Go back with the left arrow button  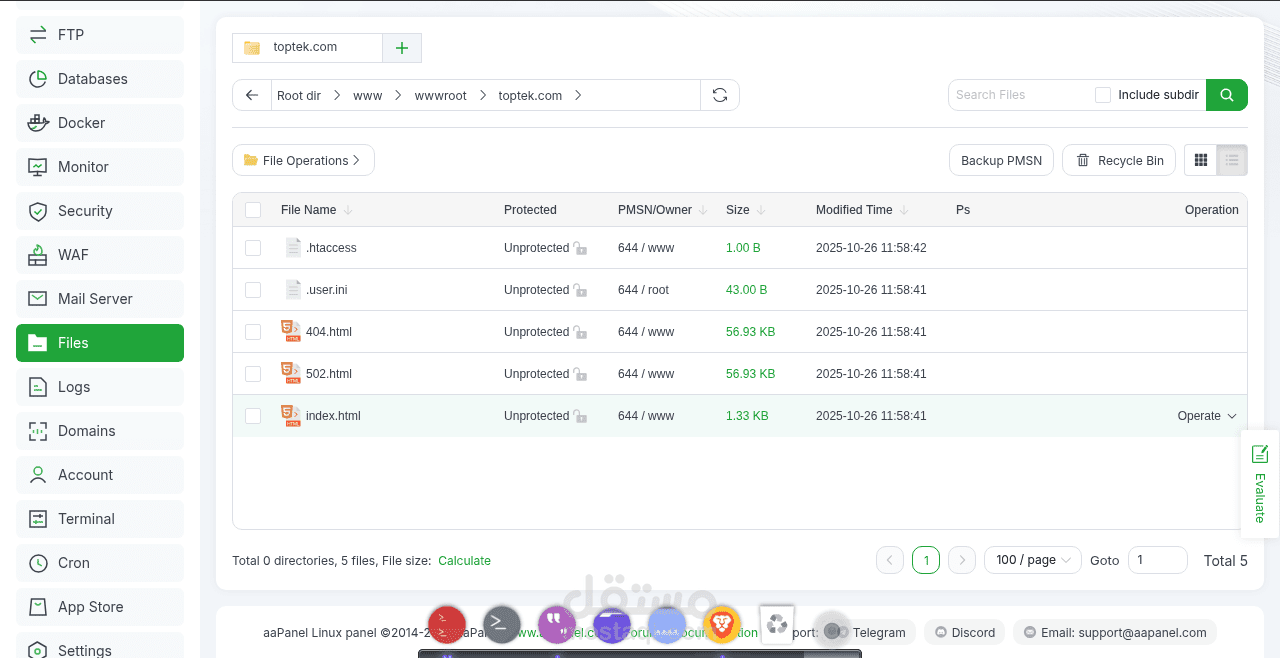(252, 95)
